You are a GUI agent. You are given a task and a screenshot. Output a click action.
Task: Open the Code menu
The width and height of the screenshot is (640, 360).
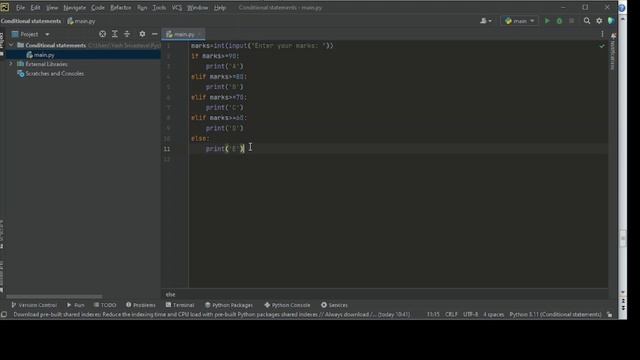pos(98,8)
